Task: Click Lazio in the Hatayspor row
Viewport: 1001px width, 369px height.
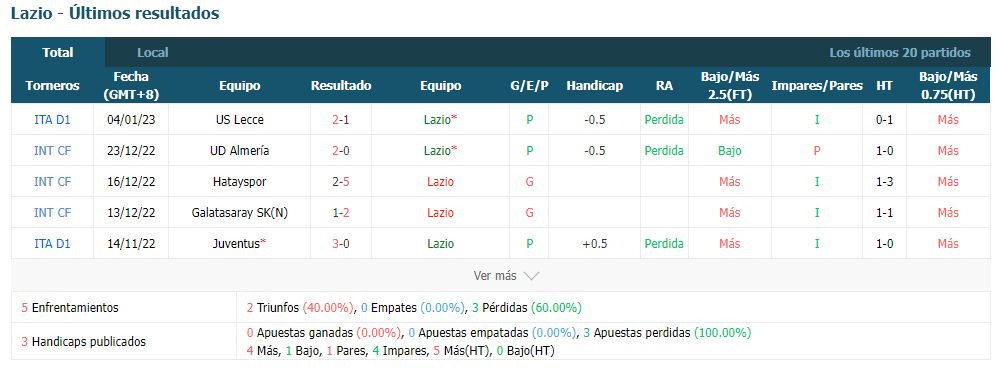Action: click(x=440, y=182)
